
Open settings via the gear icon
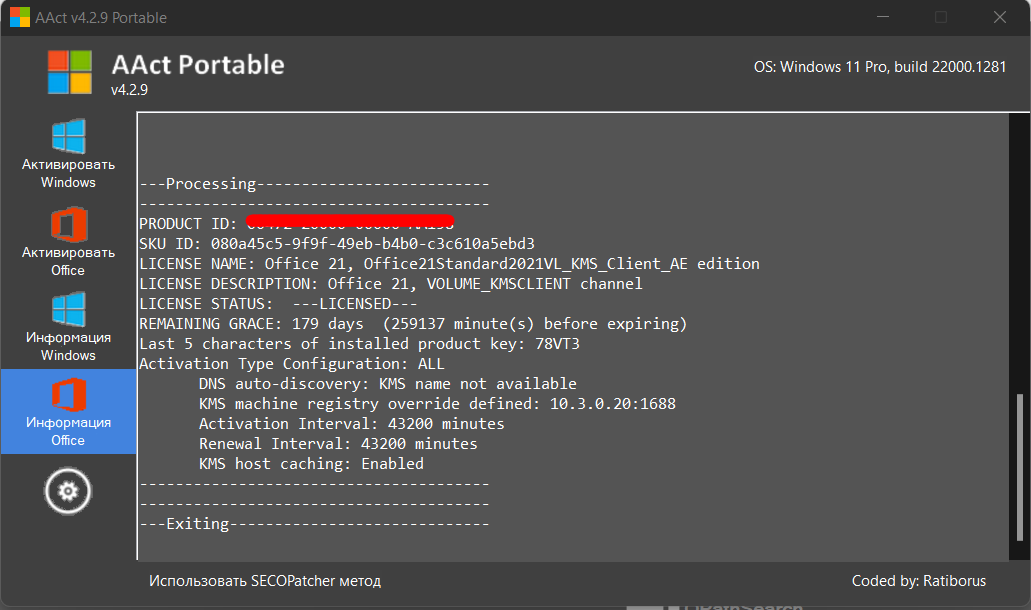pyautogui.click(x=68, y=491)
